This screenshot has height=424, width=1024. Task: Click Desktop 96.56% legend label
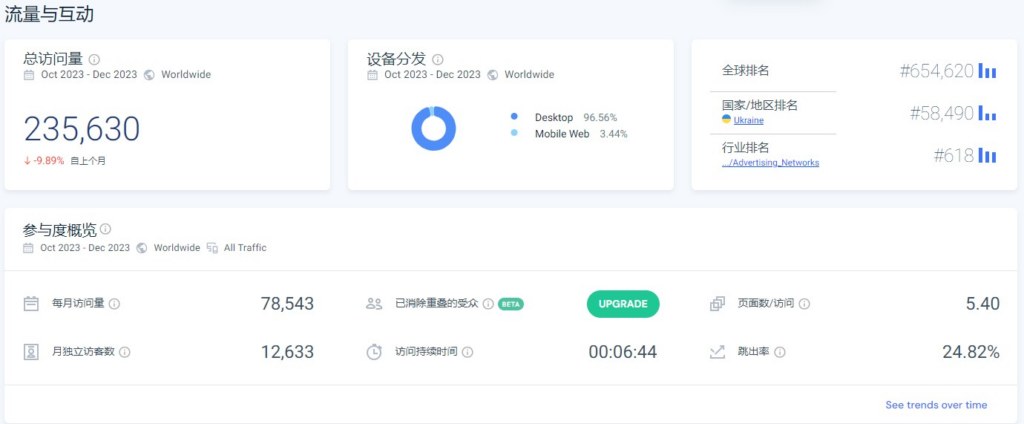pyautogui.click(x=575, y=118)
